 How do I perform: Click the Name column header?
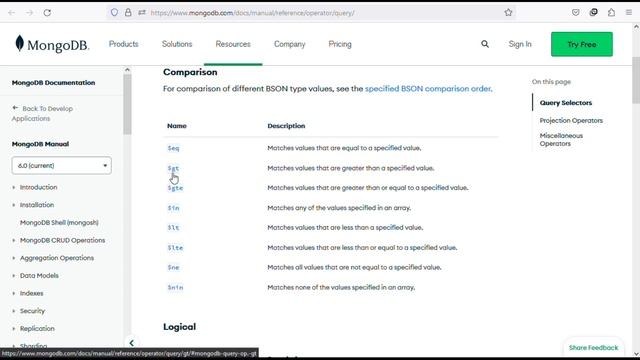(x=177, y=126)
